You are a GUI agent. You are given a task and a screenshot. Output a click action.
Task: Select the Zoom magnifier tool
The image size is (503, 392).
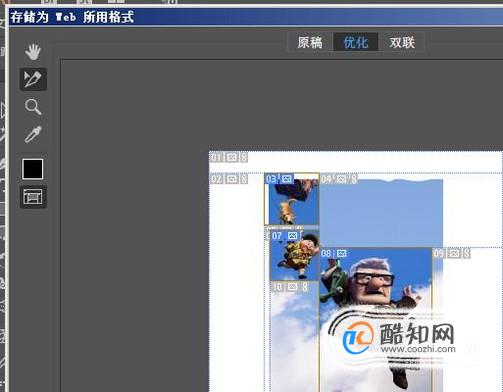33,107
